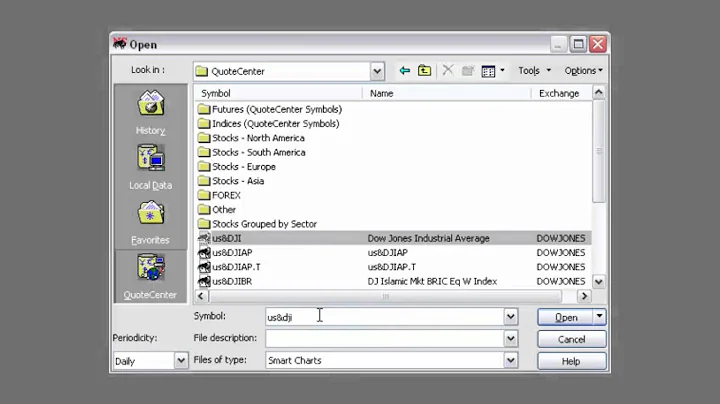The height and width of the screenshot is (404, 720).
Task: Select the us&DJIAP symbol row
Action: coord(394,252)
